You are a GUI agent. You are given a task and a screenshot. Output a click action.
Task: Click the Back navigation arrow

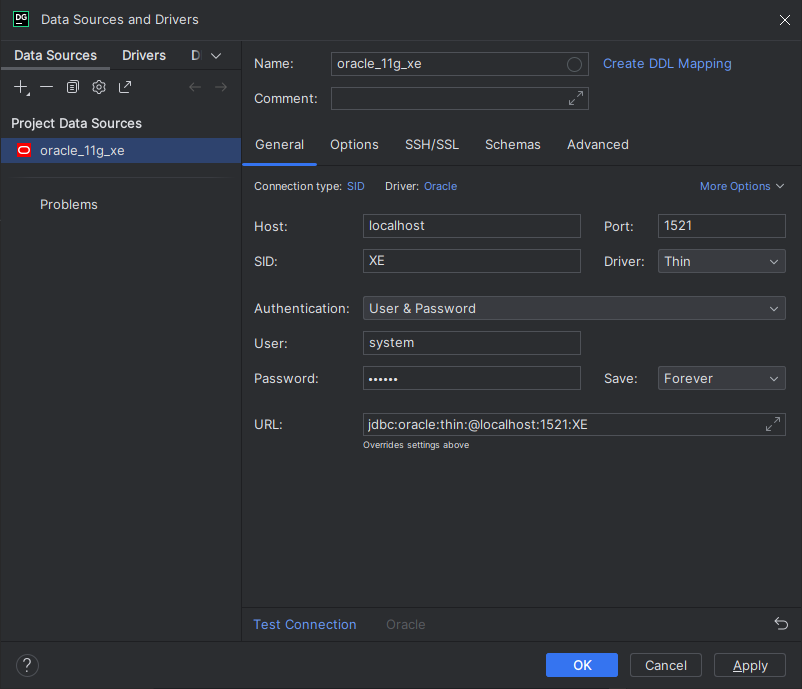[195, 87]
